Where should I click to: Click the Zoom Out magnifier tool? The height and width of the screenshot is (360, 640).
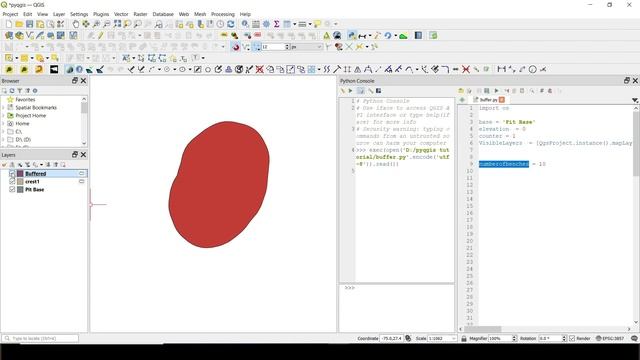click(107, 24)
